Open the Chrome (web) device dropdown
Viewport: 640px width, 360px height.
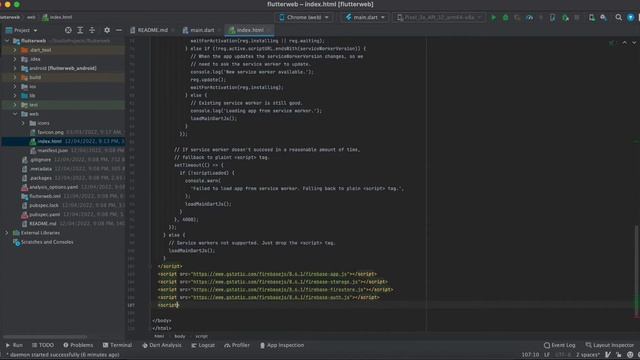[304, 18]
